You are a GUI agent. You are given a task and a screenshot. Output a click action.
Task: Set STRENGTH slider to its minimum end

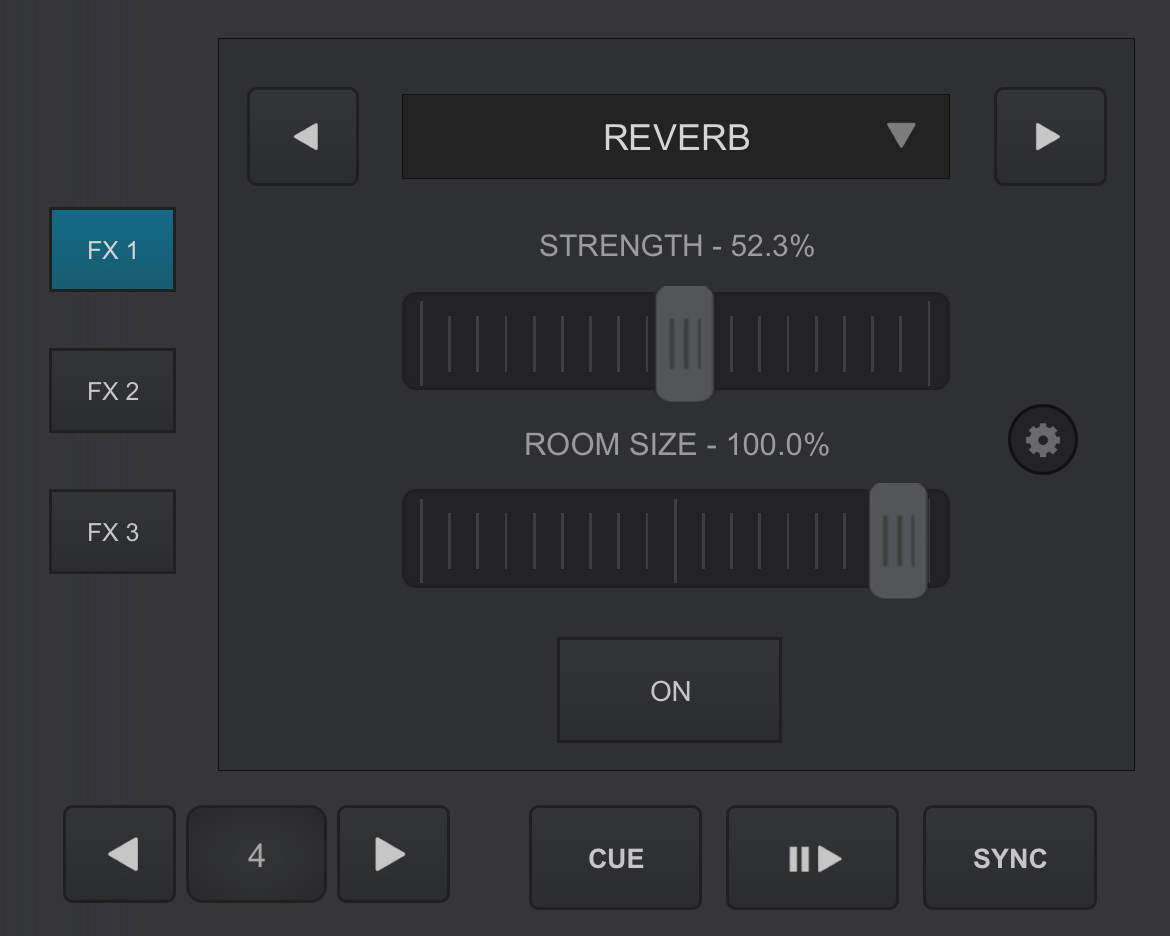point(421,342)
